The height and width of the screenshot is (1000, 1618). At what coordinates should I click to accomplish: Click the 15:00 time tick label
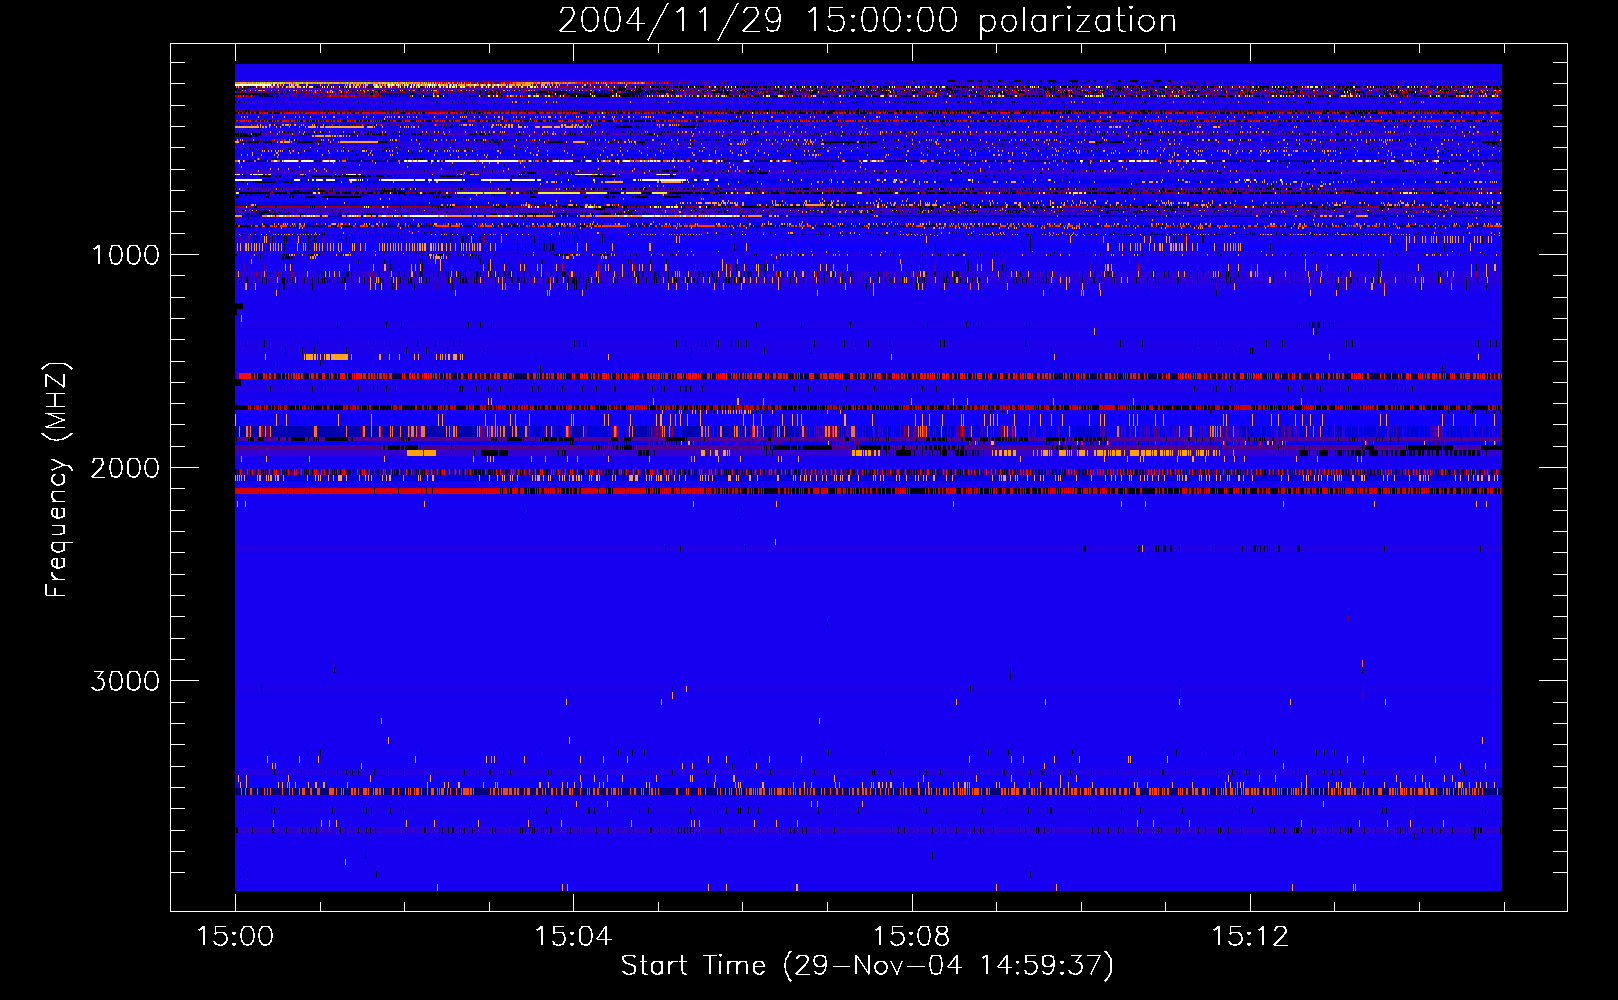[x=235, y=937]
